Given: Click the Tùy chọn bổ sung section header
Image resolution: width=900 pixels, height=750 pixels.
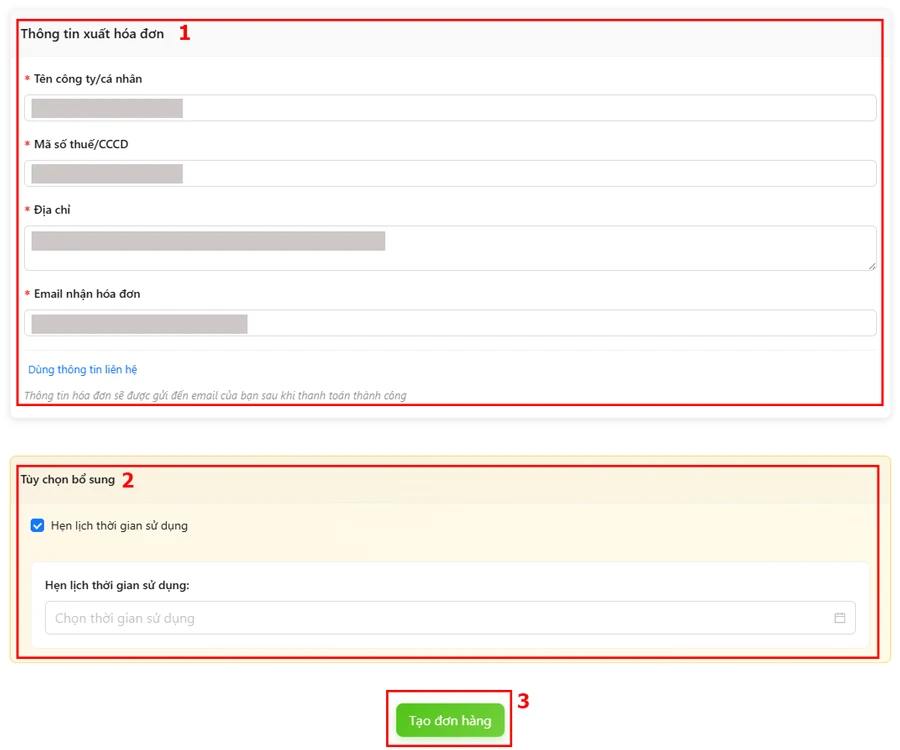Looking at the screenshot, I should (x=67, y=480).
